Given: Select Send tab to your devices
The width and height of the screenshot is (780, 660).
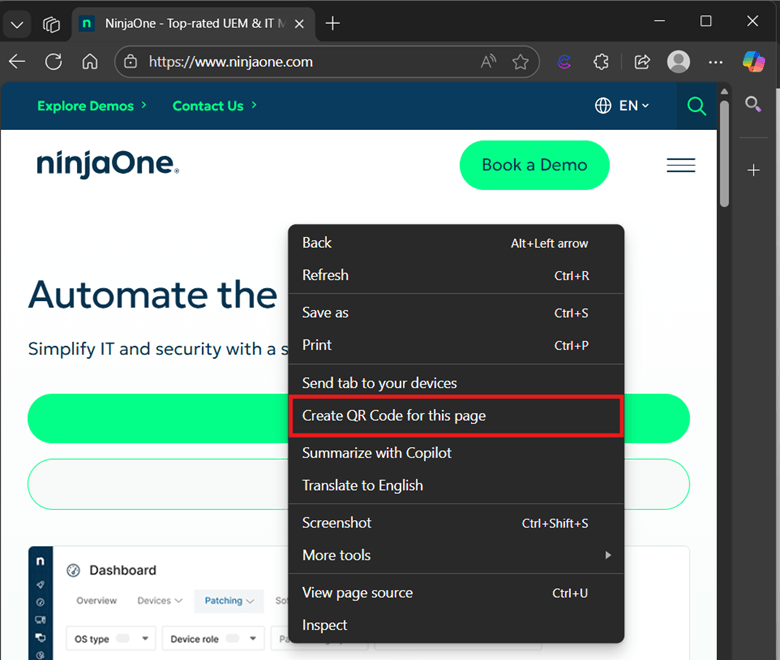Looking at the screenshot, I should pyautogui.click(x=456, y=382).
